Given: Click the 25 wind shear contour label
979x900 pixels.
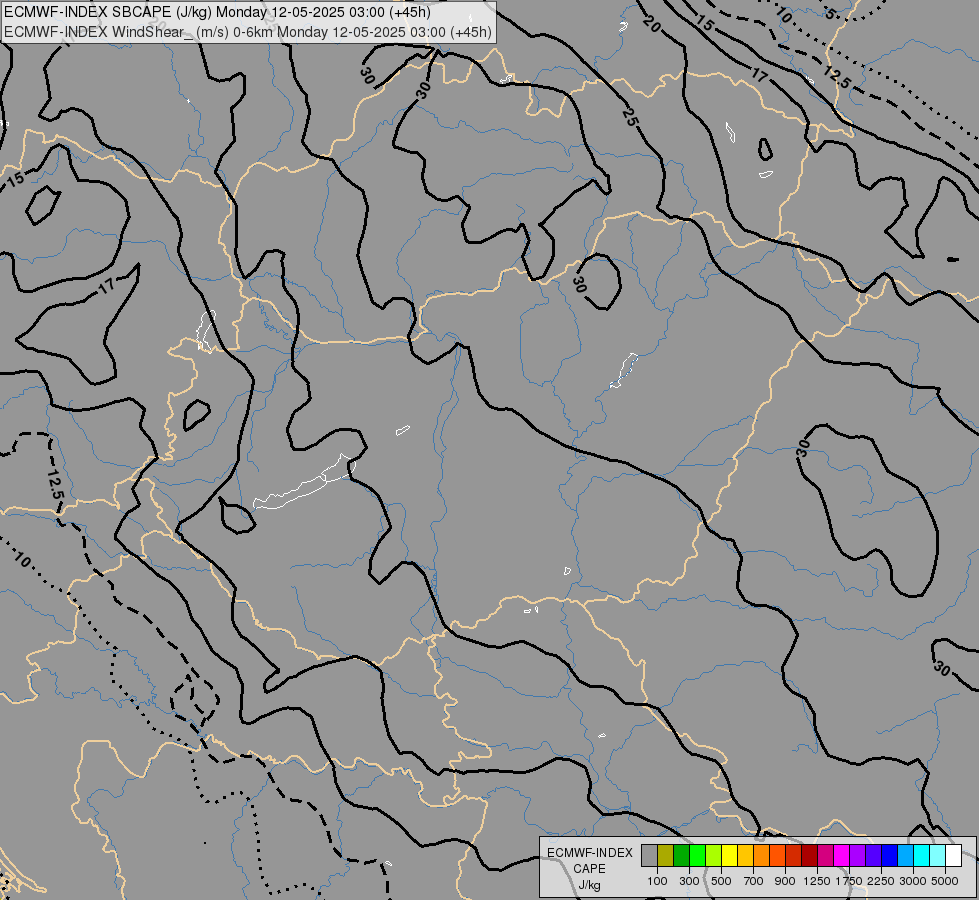Looking at the screenshot, I should click(630, 117).
